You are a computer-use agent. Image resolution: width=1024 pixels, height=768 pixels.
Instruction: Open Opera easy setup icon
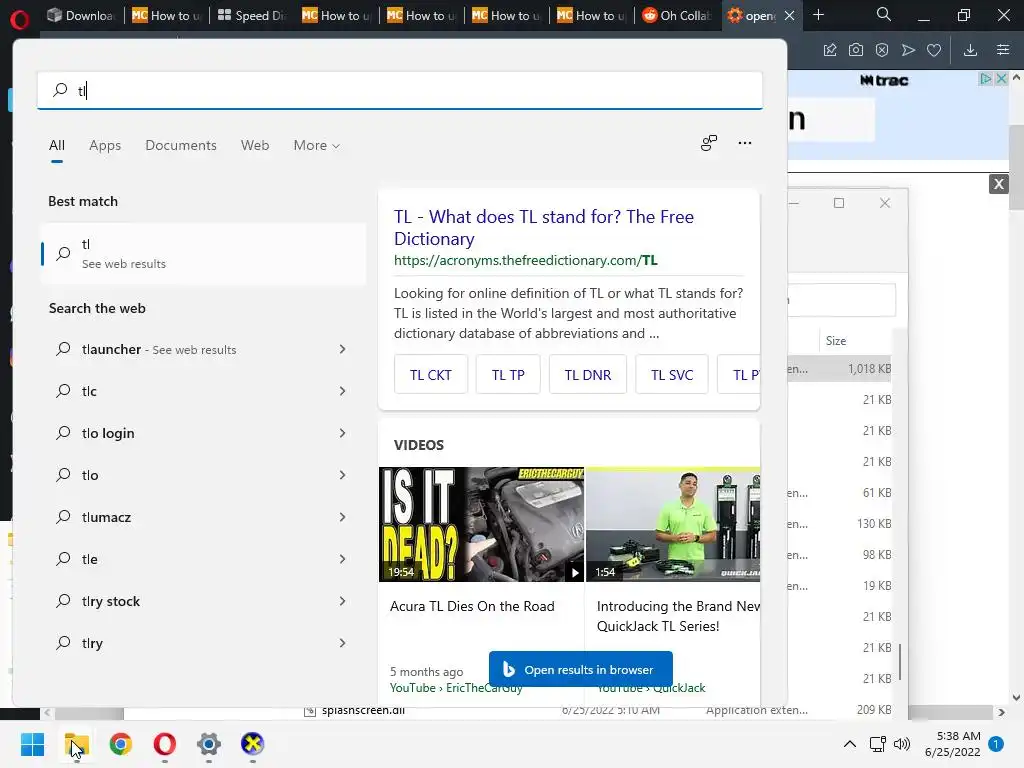pyautogui.click(x=1003, y=50)
